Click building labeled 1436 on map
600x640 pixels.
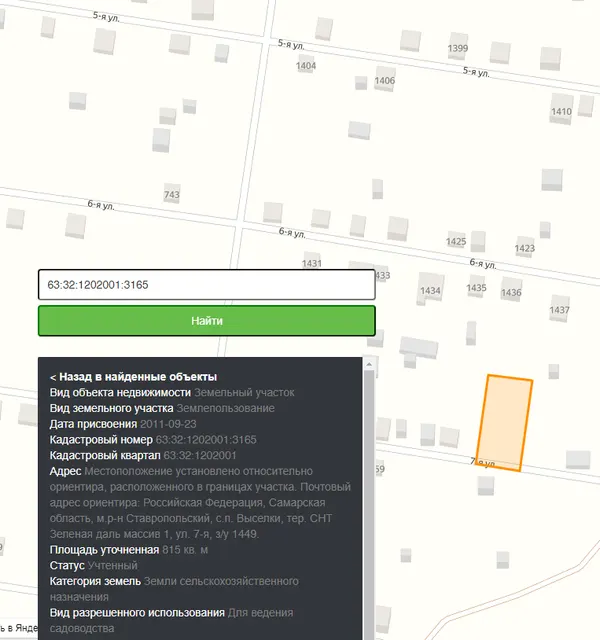511,292
